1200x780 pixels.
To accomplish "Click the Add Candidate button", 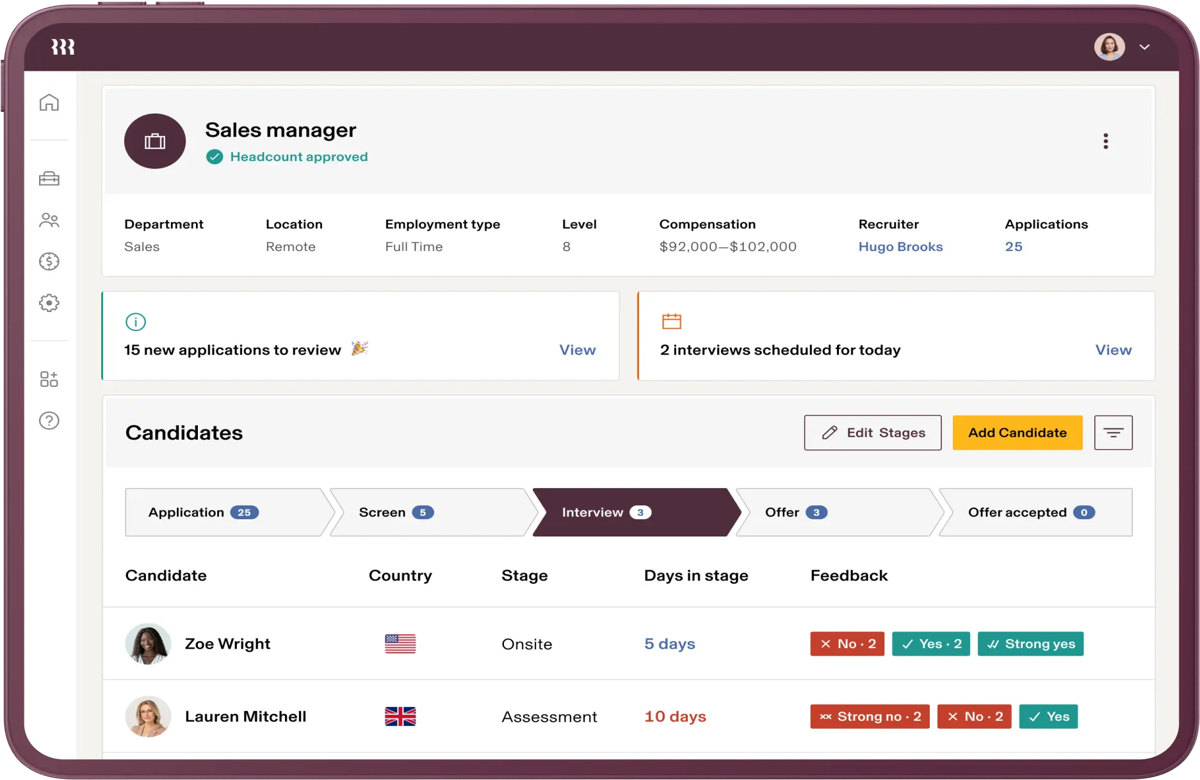I will point(1017,433).
